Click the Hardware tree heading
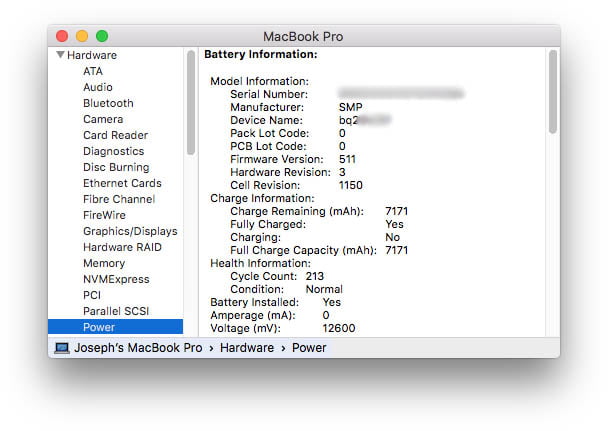 pos(92,55)
